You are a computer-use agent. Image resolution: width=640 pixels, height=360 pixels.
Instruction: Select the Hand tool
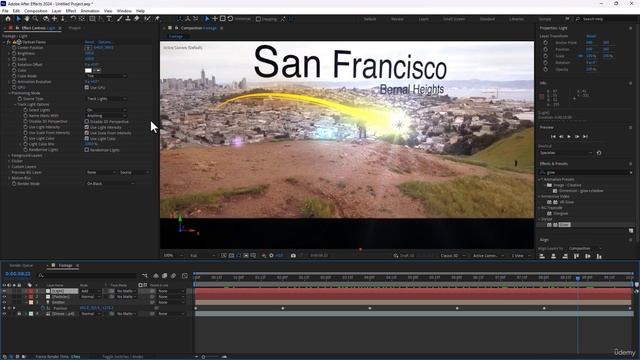pos(27,19)
